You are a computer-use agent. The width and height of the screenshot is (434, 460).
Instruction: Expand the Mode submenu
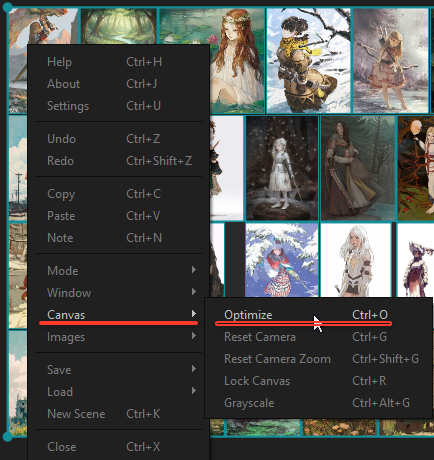pos(119,271)
